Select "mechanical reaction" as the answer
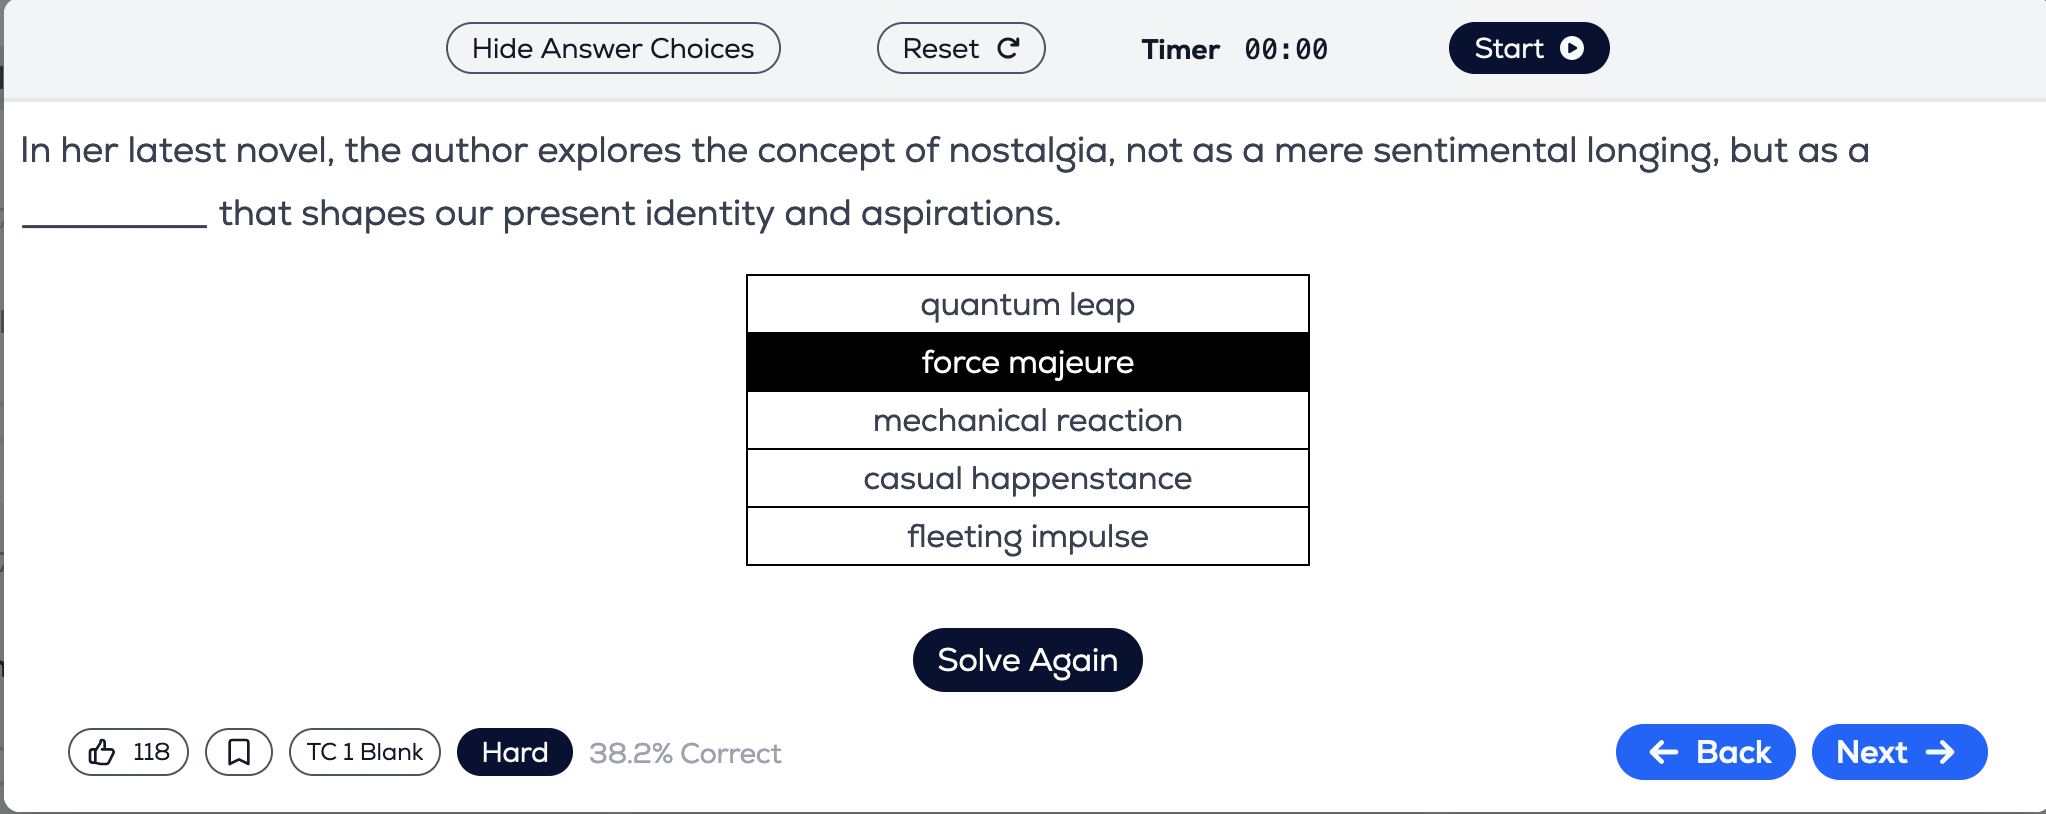The image size is (2046, 814). [1027, 420]
